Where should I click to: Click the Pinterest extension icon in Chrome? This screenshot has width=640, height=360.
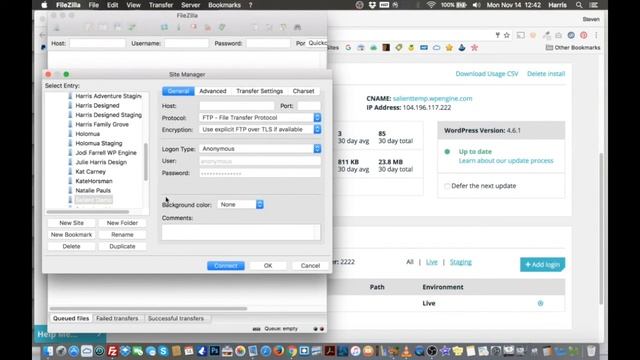pos(584,35)
